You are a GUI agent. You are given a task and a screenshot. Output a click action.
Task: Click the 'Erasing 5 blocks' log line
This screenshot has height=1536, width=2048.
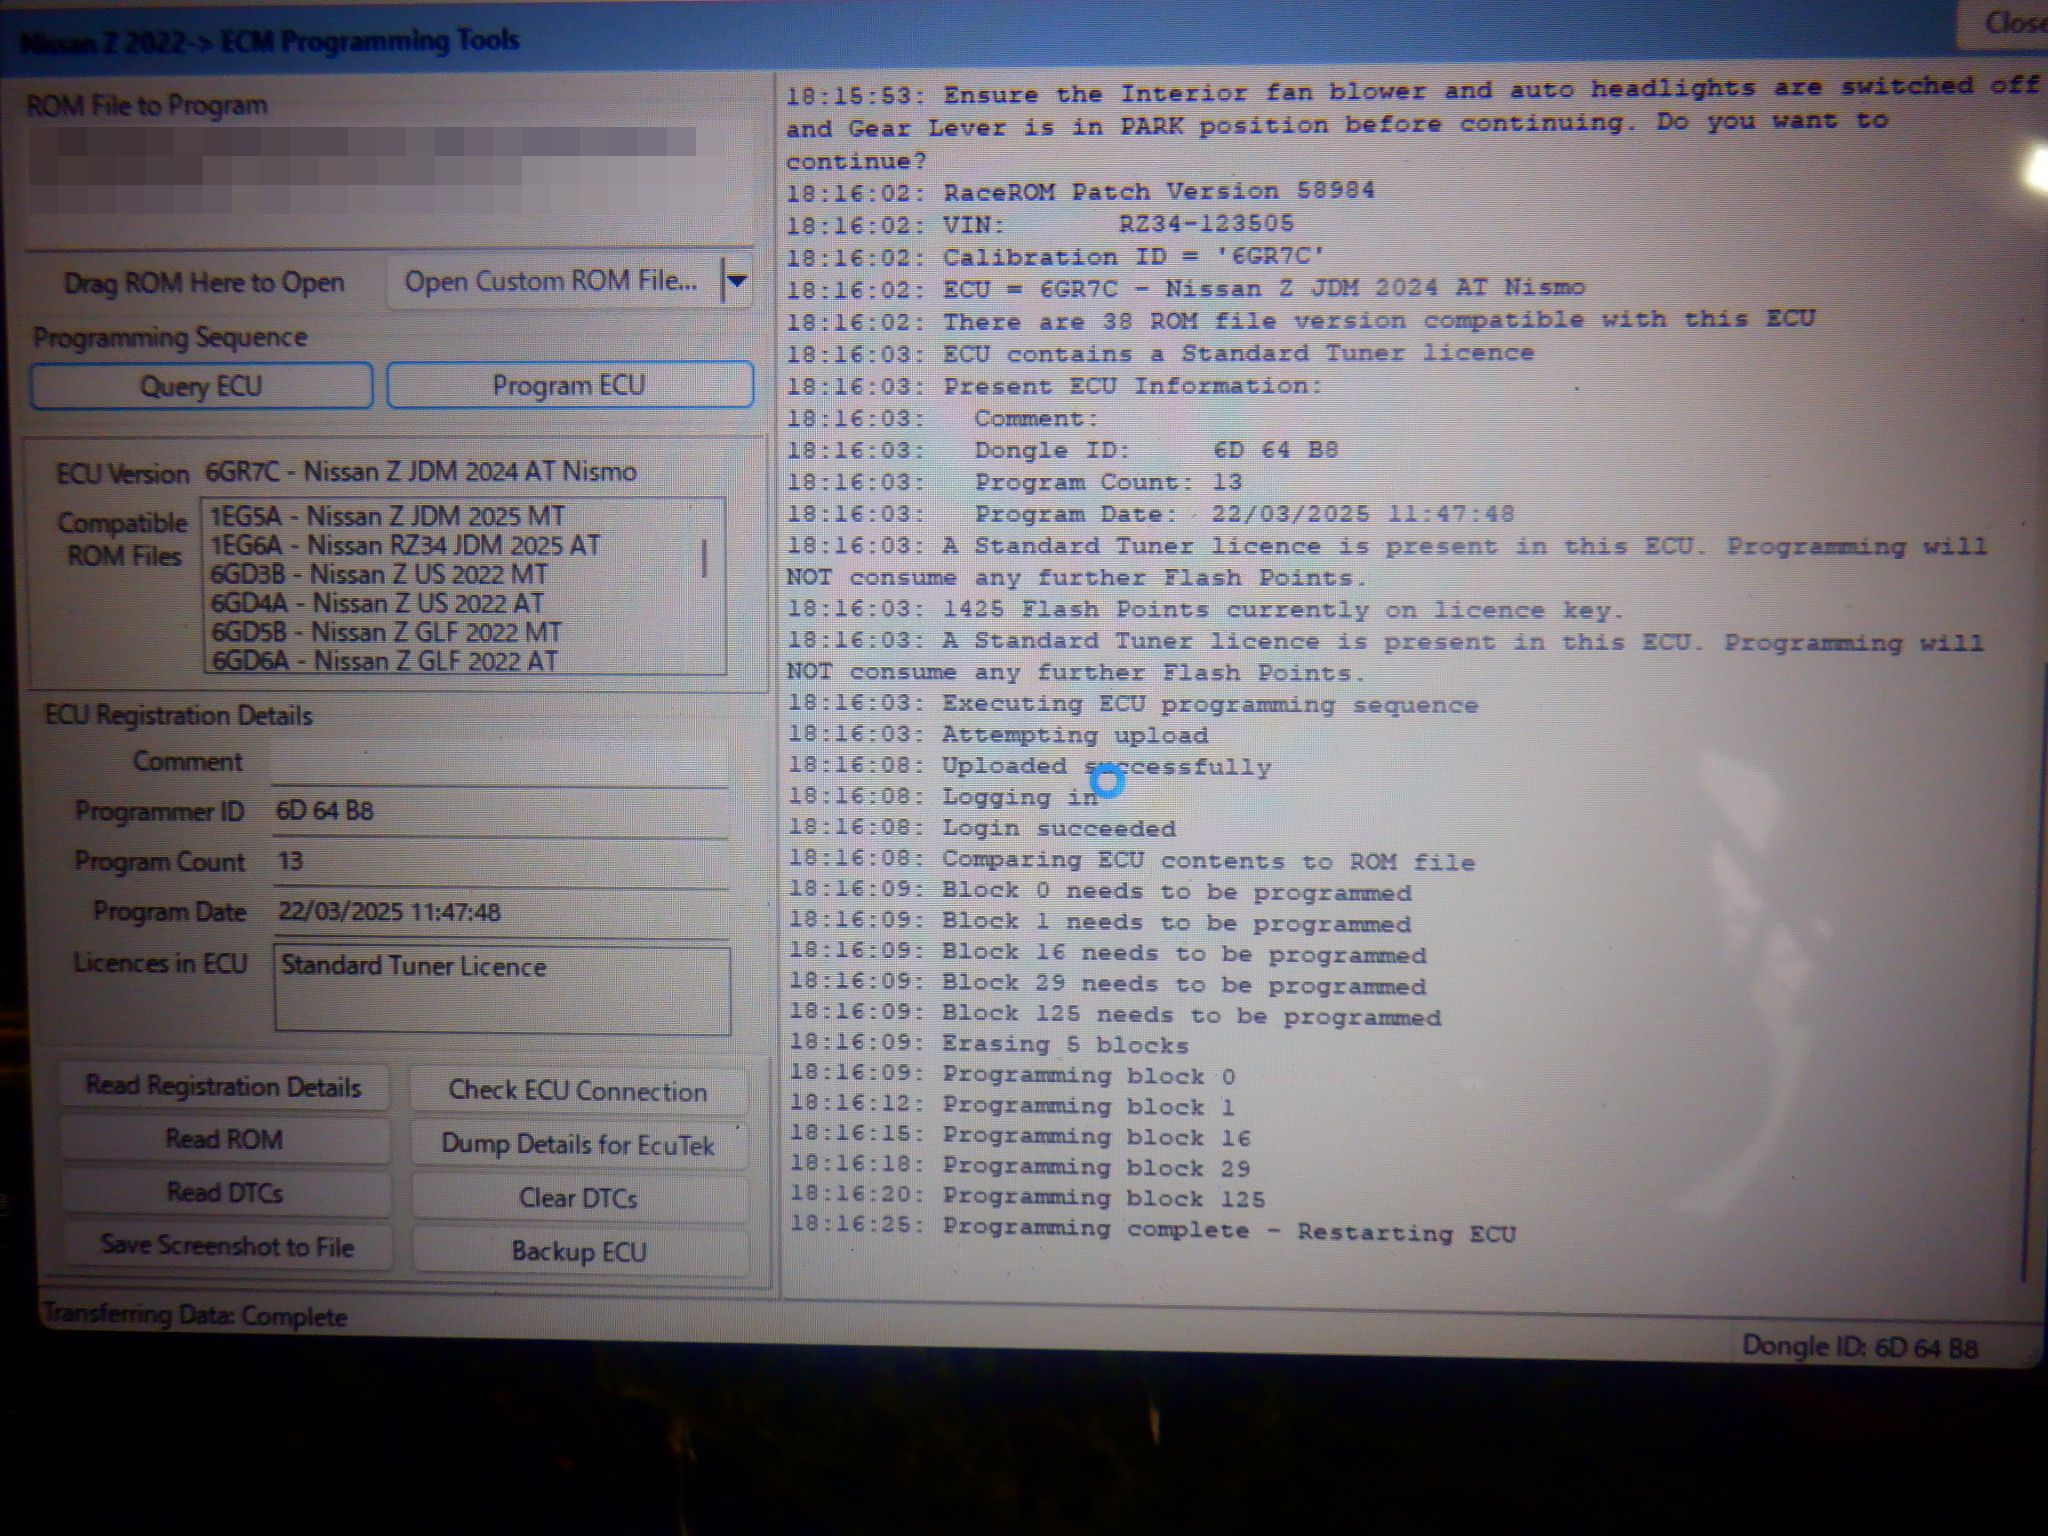coord(989,1044)
